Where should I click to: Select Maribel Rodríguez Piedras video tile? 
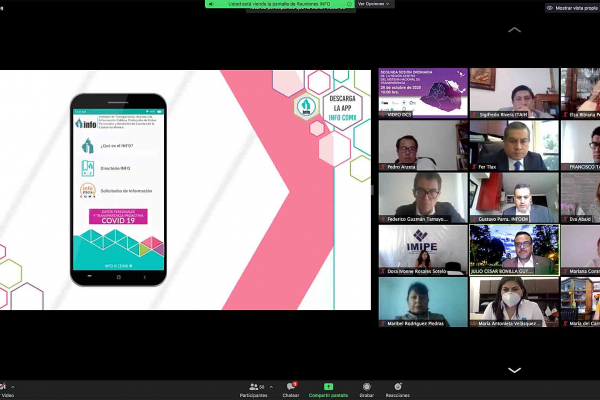423,302
